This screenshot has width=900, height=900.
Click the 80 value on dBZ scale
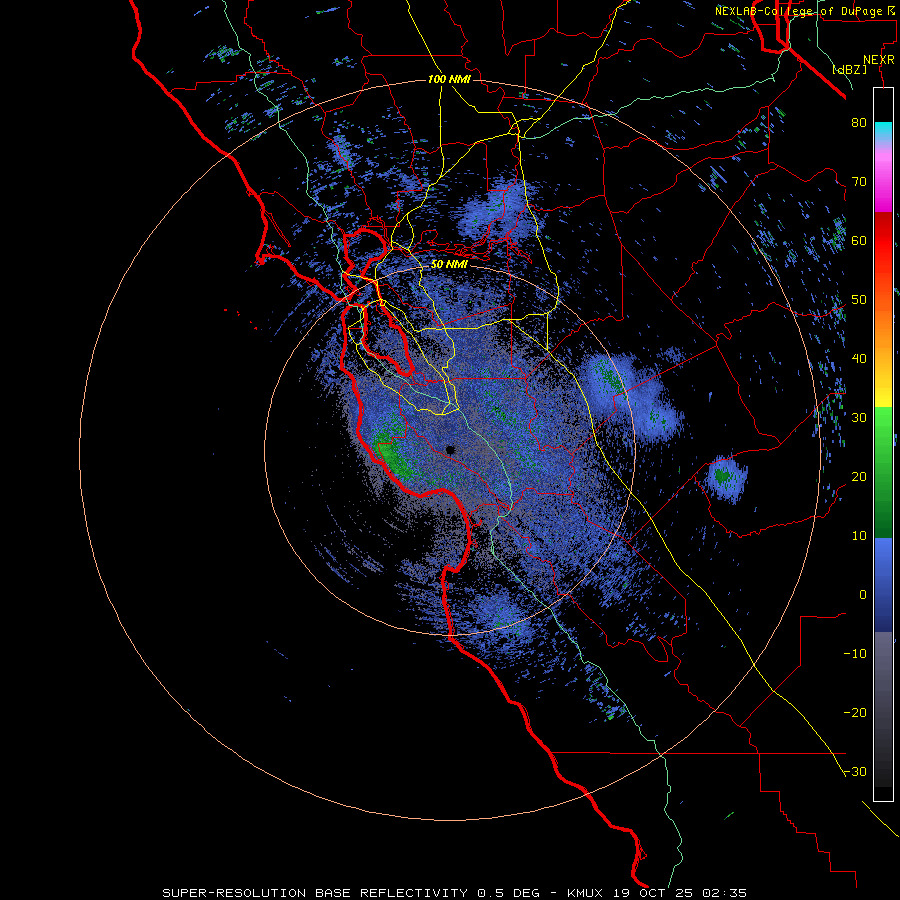pos(859,122)
